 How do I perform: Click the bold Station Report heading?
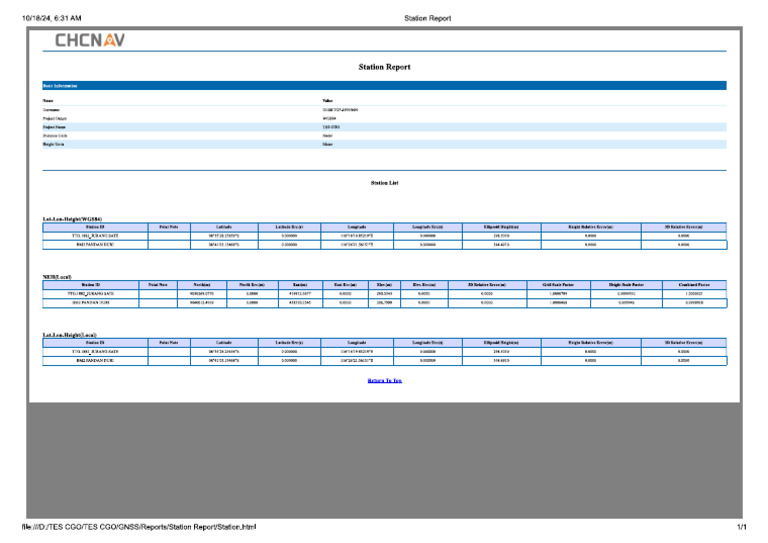click(384, 67)
